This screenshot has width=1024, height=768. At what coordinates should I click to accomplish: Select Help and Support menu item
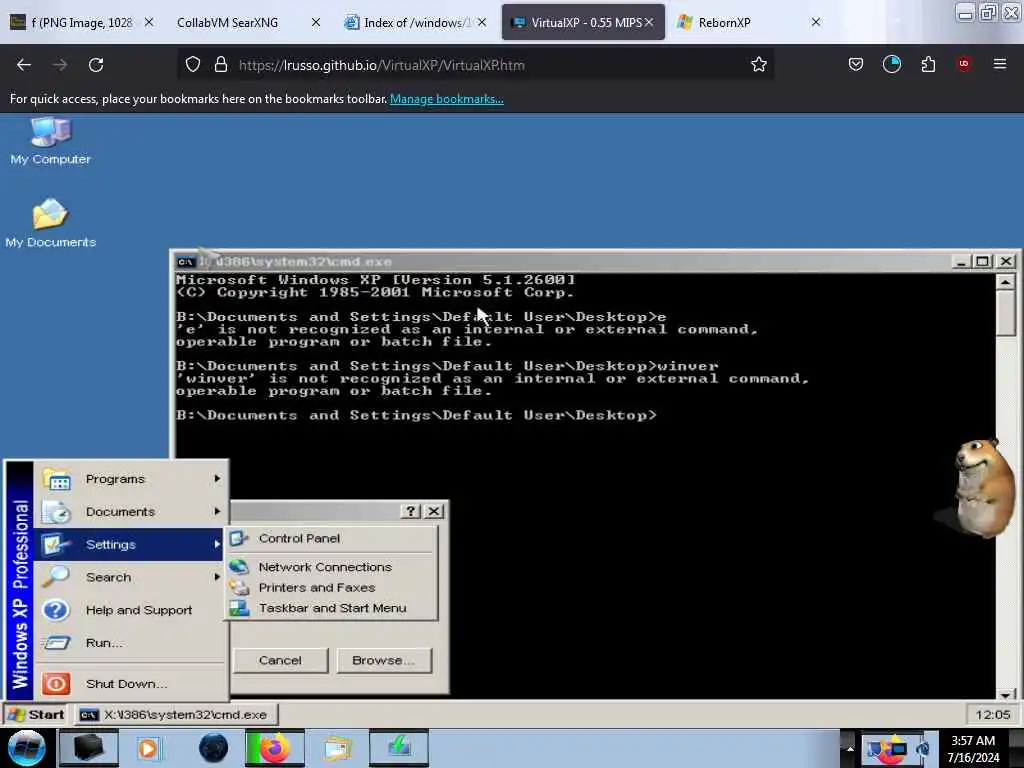(129, 610)
